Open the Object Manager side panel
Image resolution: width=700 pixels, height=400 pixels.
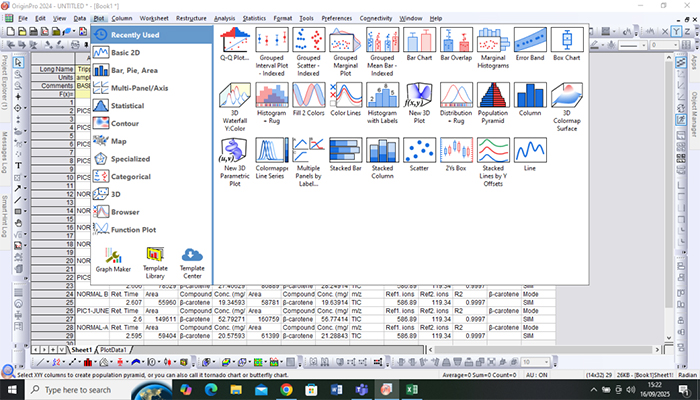(x=695, y=114)
